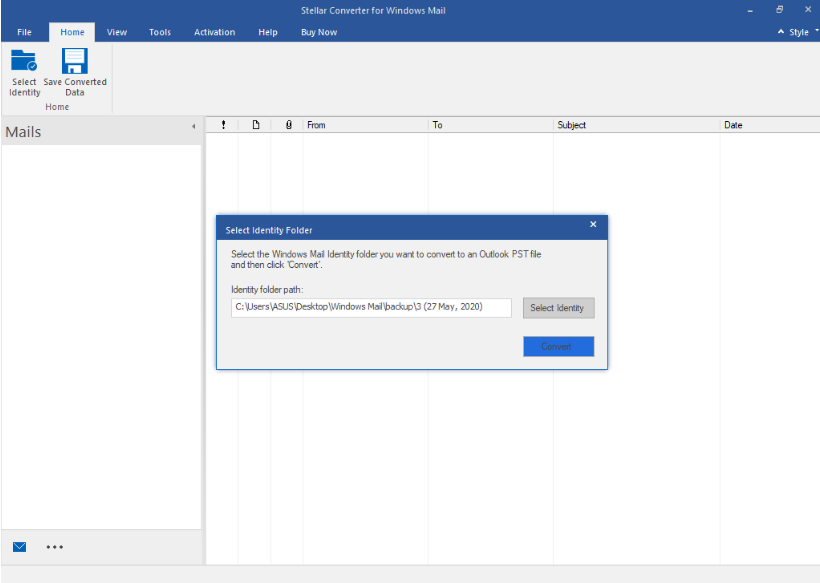Open the Activation tab
Viewport: 820px width, 583px height.
pos(214,31)
